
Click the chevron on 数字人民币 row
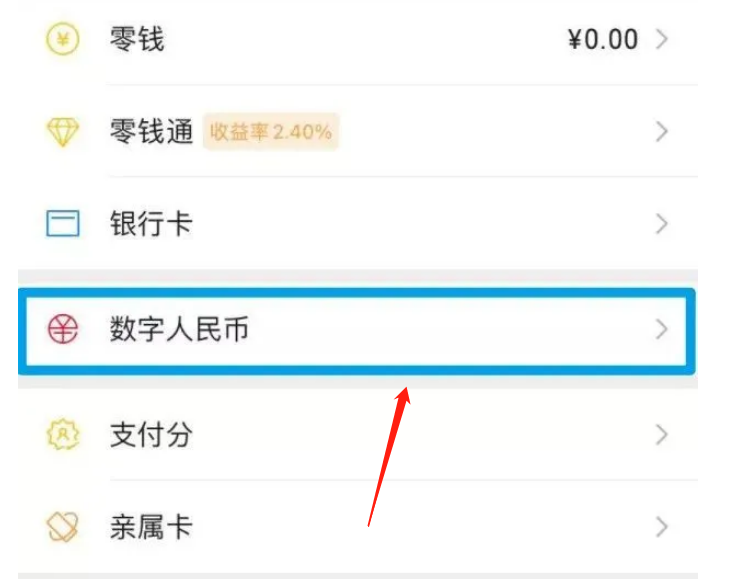661,329
